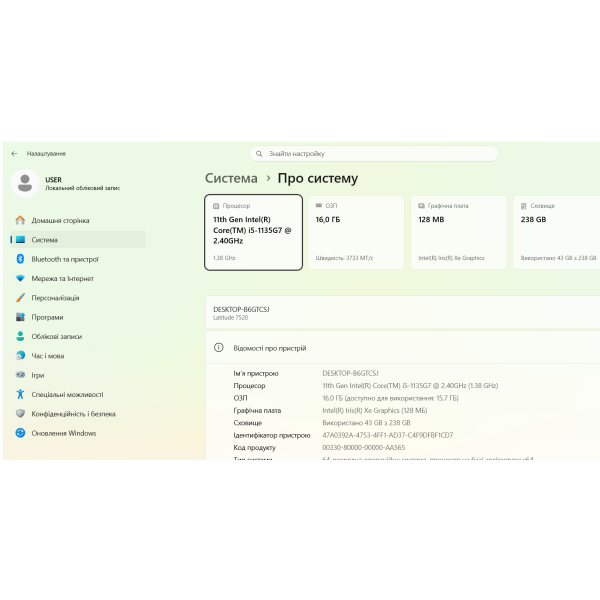Click the USER profile avatar
The height and width of the screenshot is (600, 600).
point(25,183)
